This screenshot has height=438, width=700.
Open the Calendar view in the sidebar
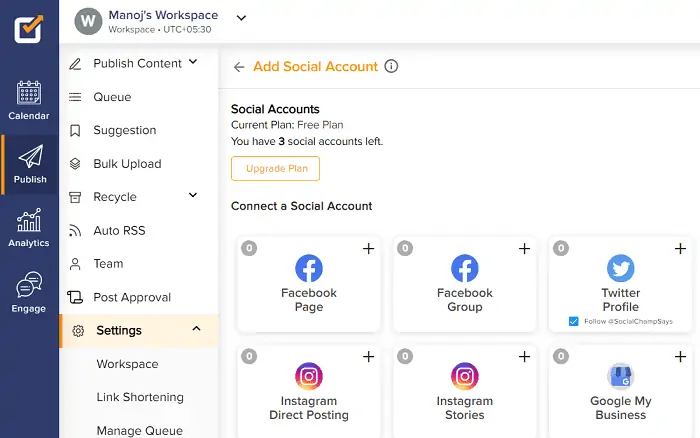click(x=28, y=101)
